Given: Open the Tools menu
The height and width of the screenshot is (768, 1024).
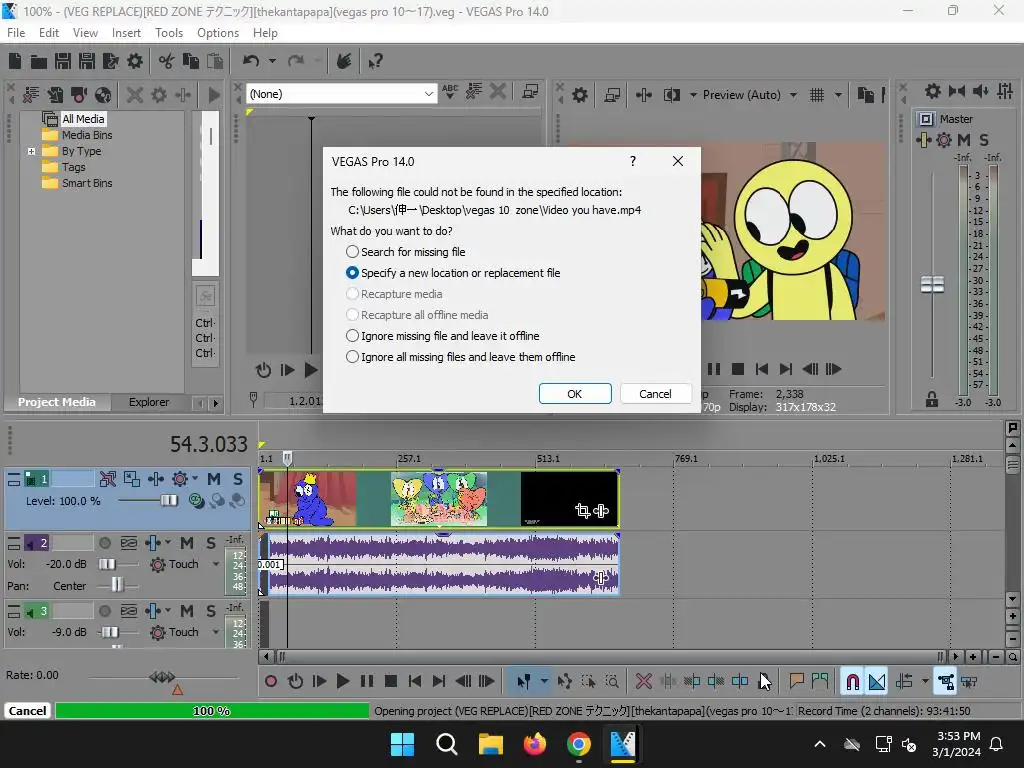Looking at the screenshot, I should (169, 33).
